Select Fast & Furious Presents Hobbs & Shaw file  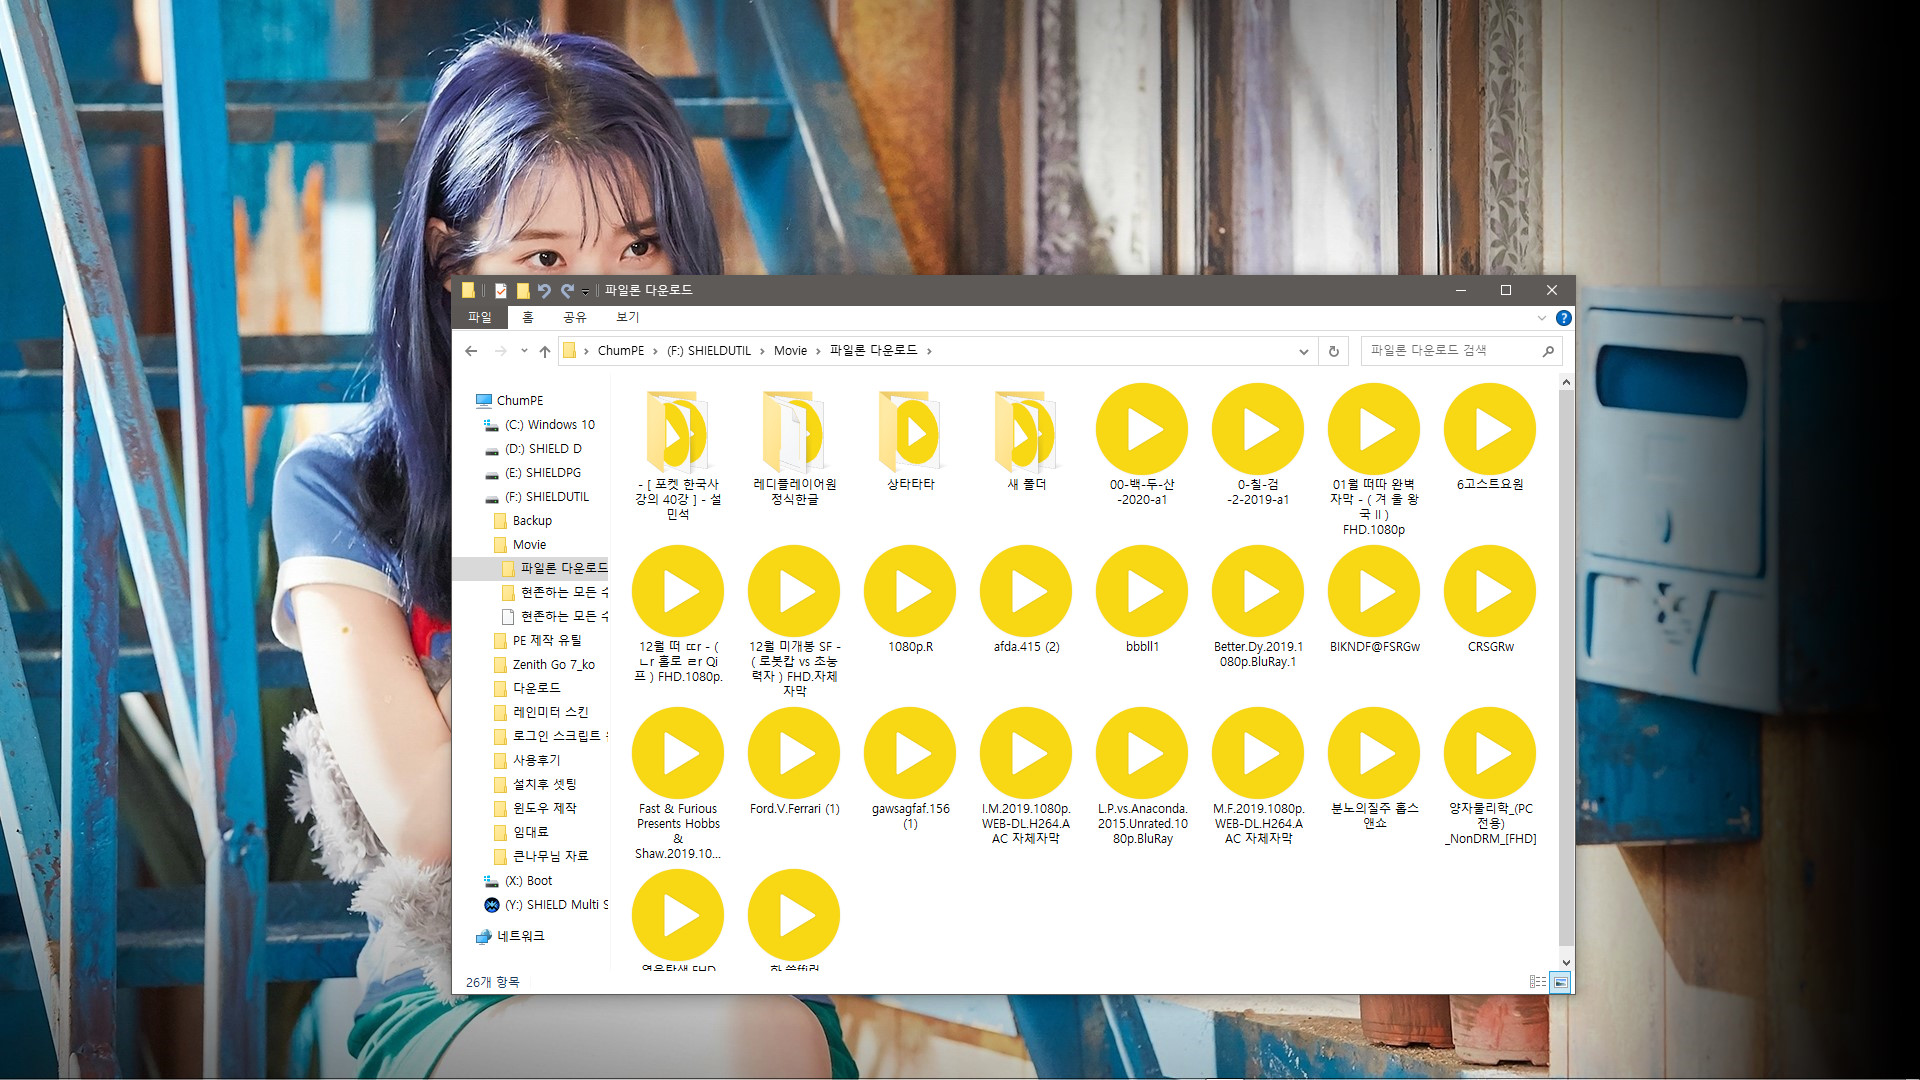678,784
